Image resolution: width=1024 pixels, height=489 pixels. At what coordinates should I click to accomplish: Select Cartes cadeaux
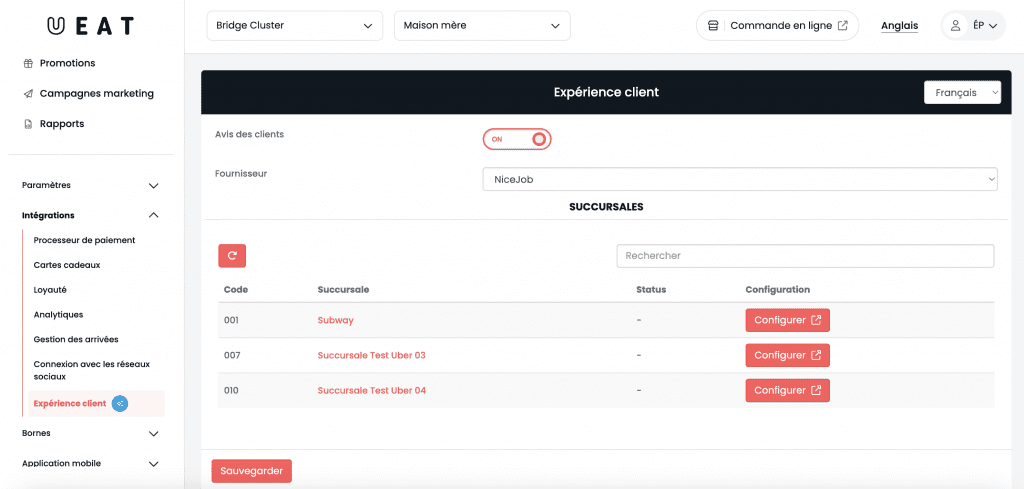(x=67, y=265)
